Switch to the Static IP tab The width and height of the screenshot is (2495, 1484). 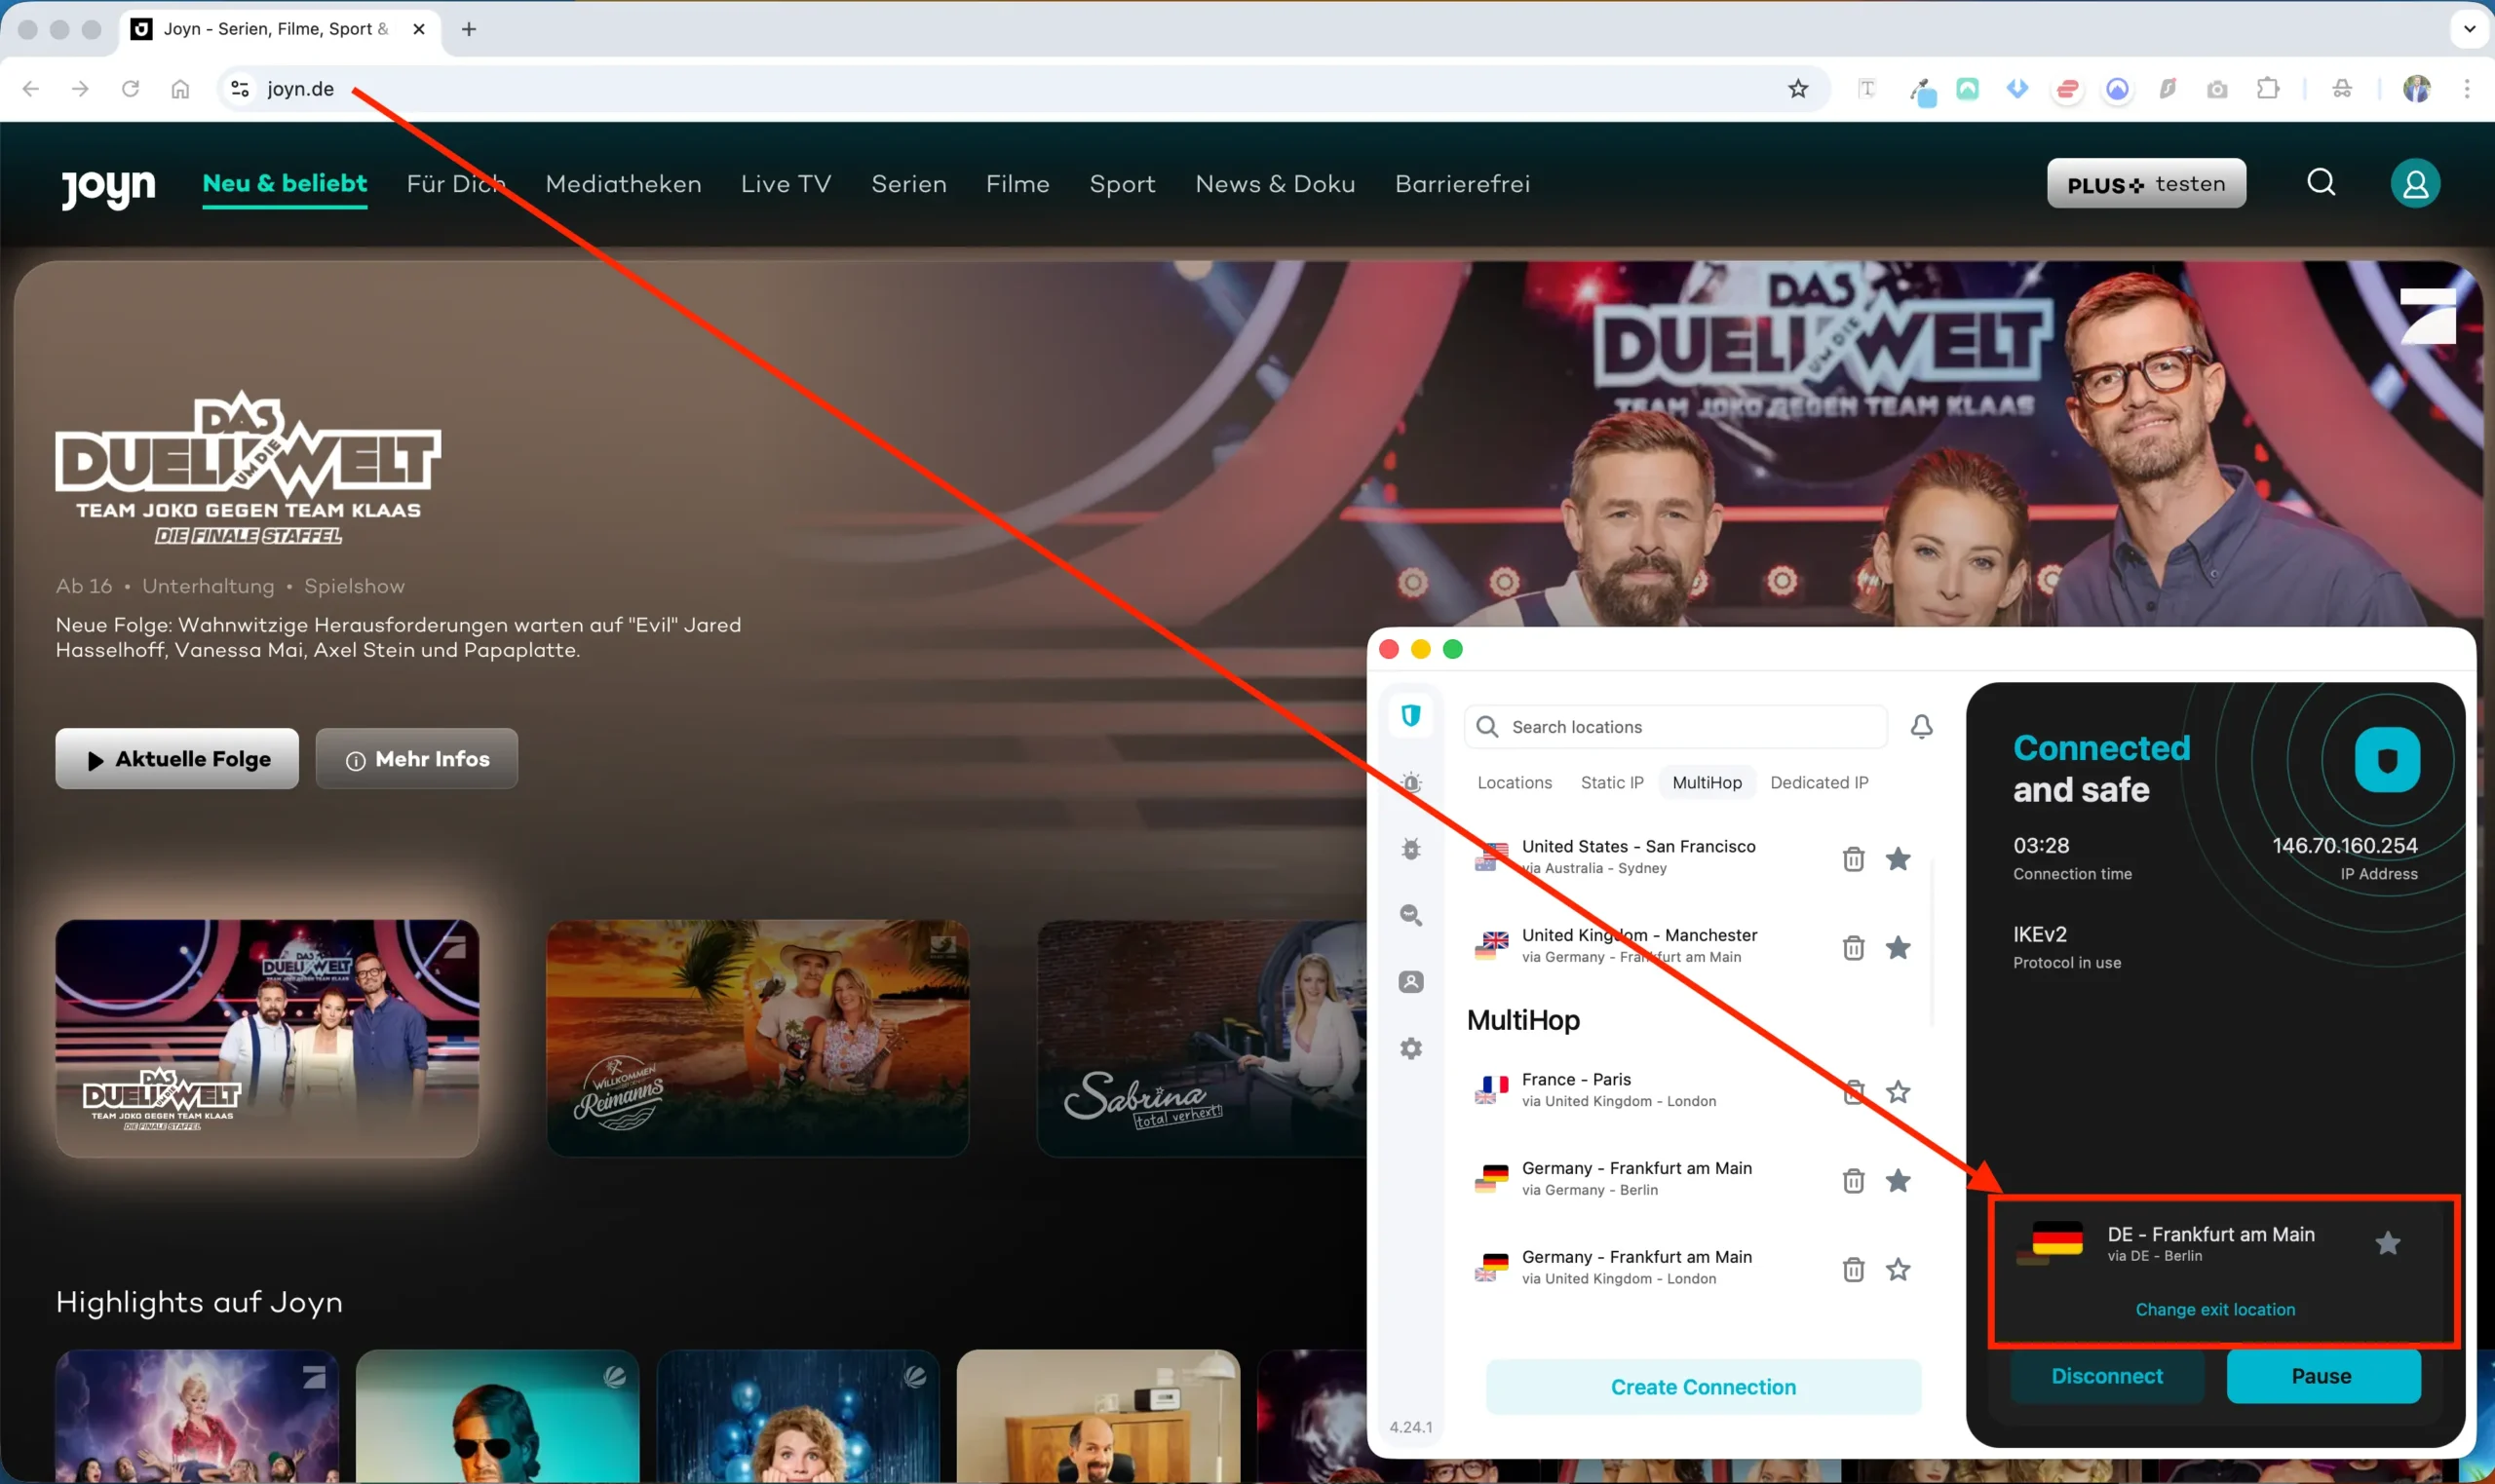[x=1611, y=783]
